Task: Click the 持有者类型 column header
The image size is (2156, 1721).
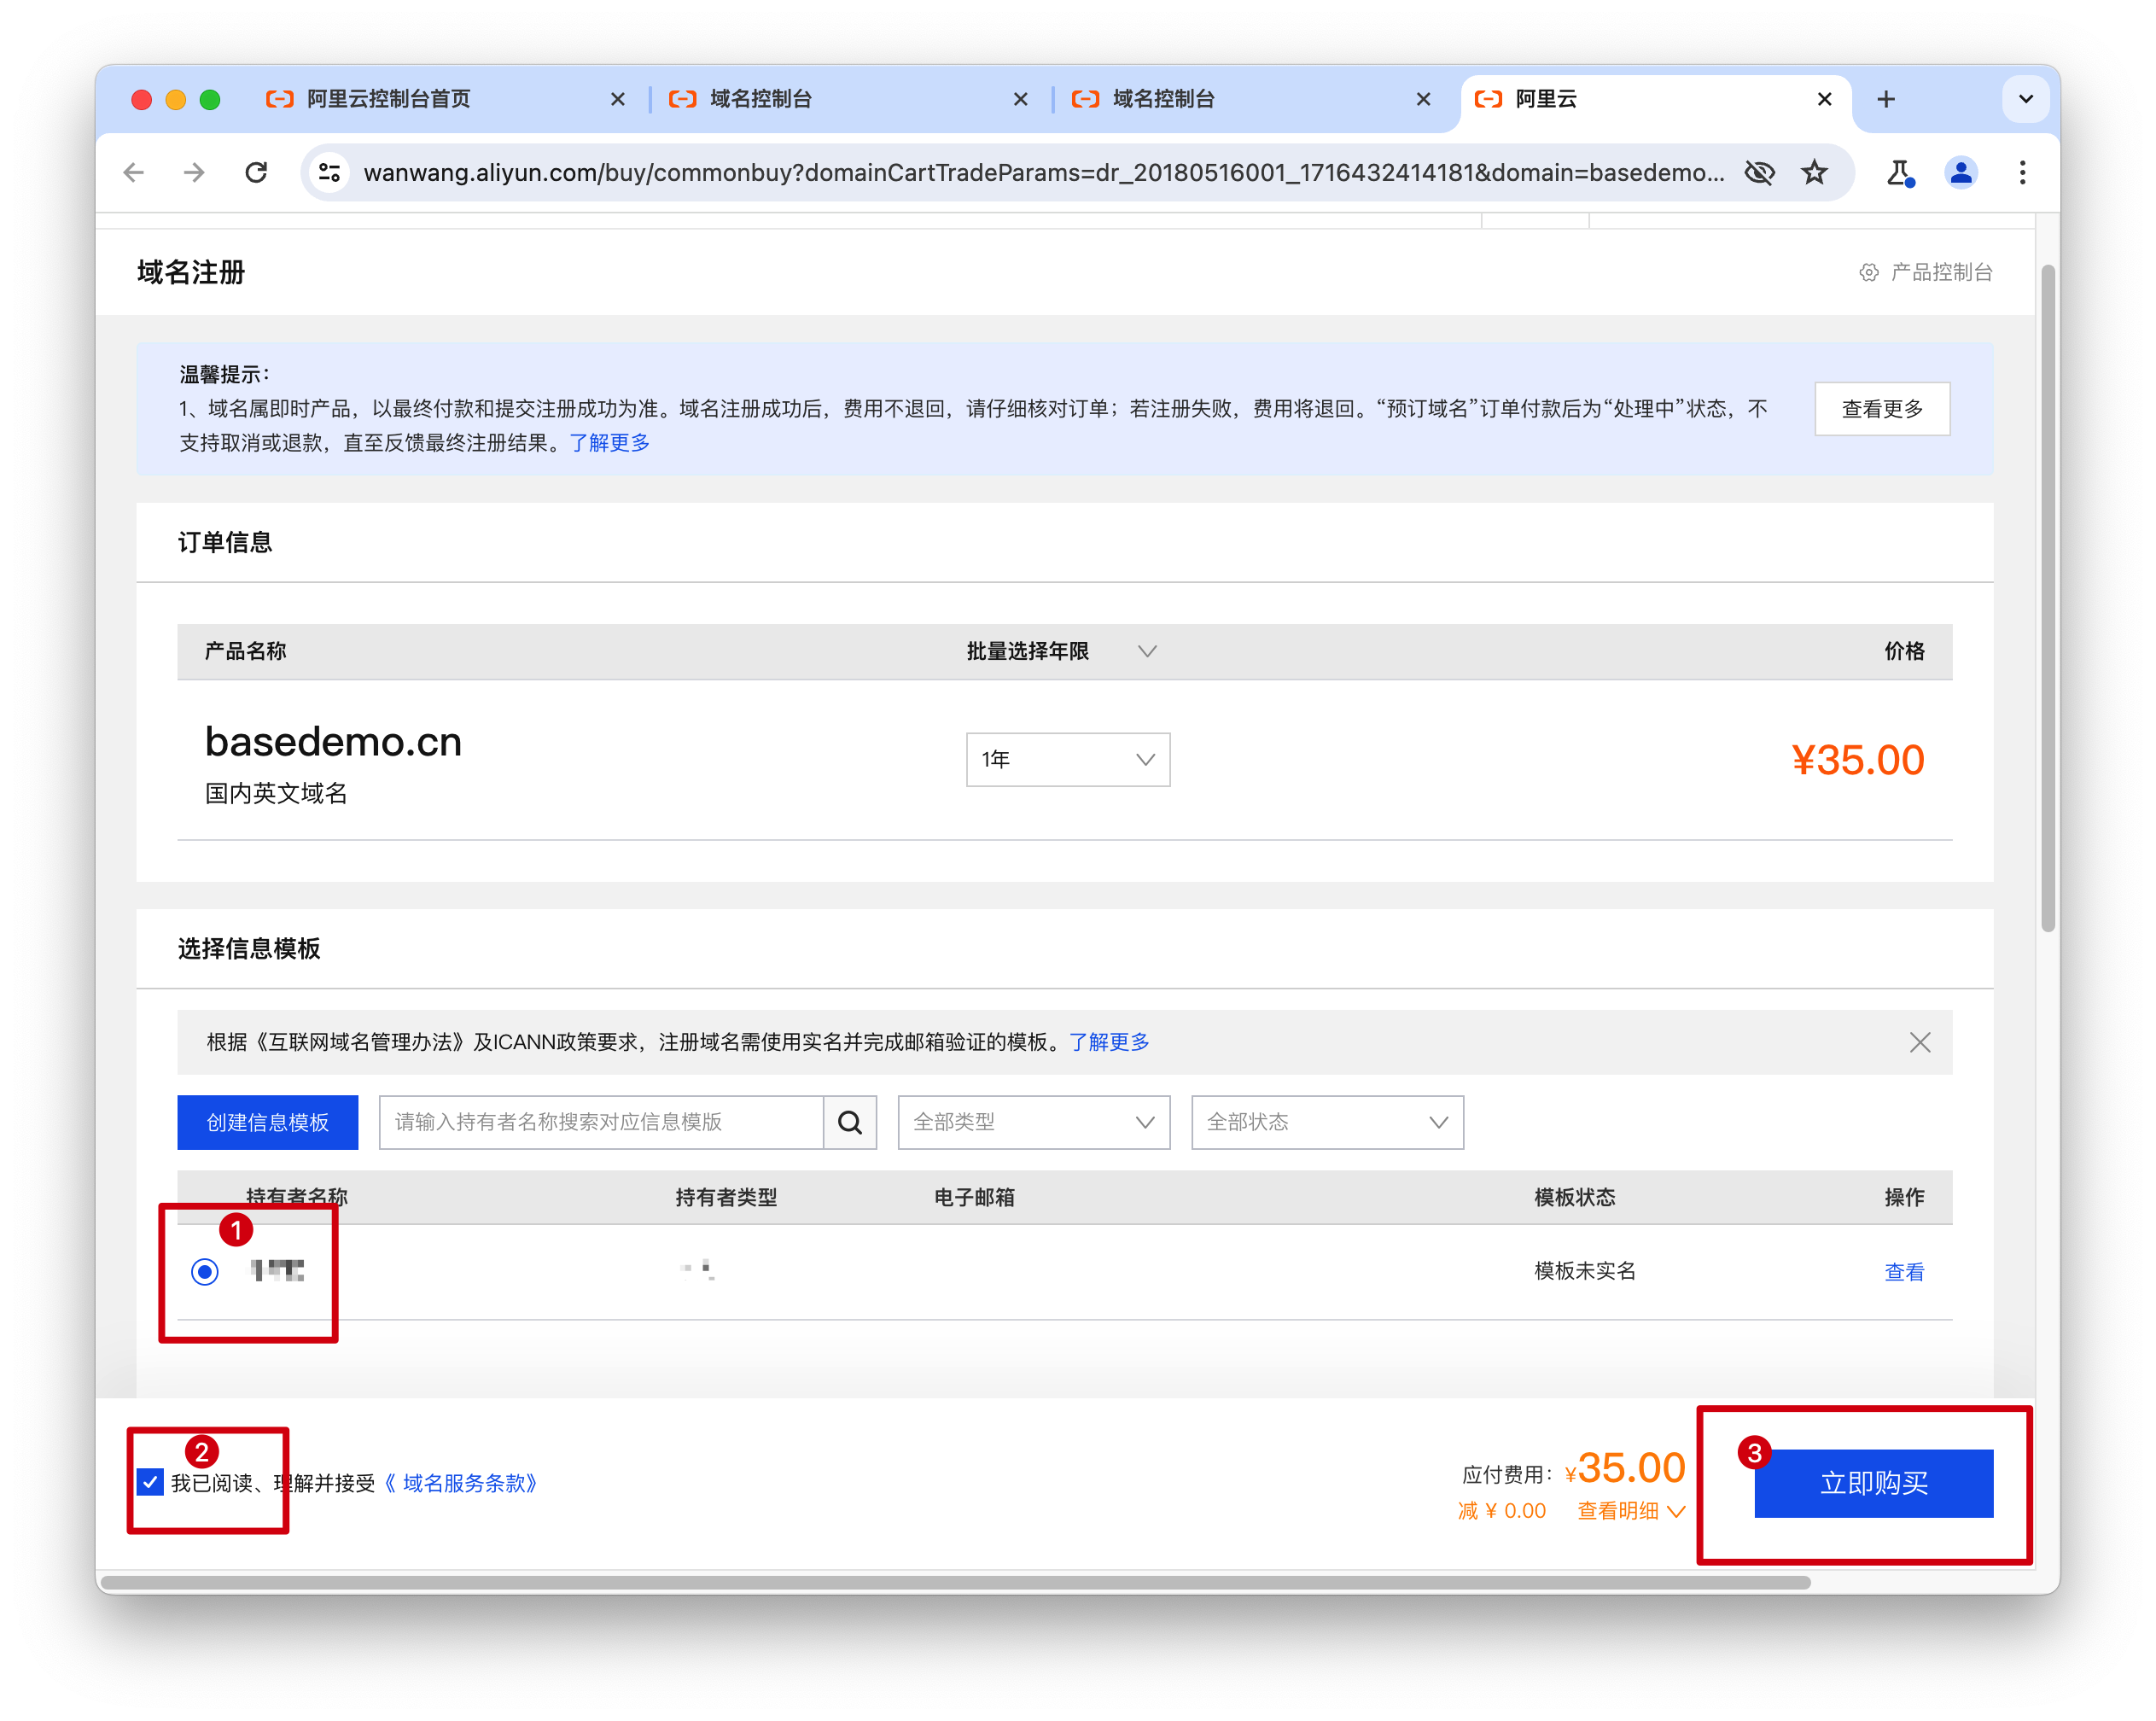Action: click(x=726, y=1197)
